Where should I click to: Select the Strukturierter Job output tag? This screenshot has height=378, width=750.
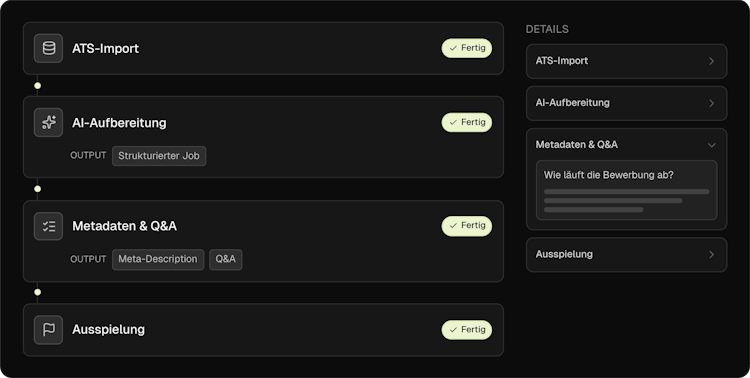(159, 156)
